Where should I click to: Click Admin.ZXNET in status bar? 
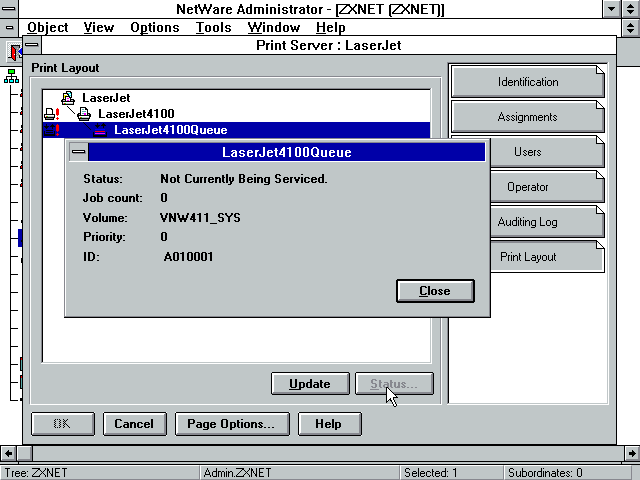pyautogui.click(x=237, y=473)
